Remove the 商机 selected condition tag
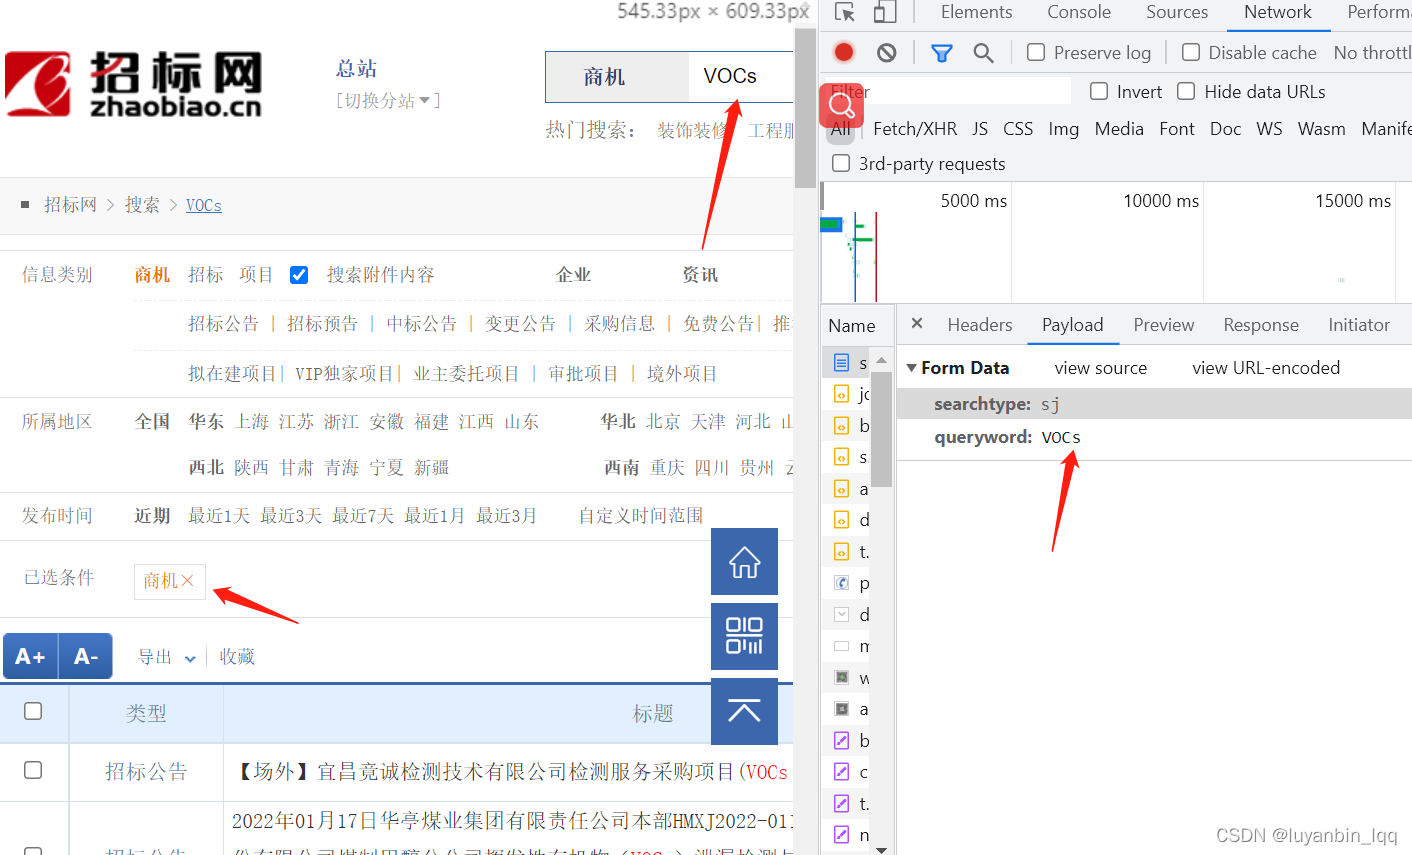 (187, 581)
